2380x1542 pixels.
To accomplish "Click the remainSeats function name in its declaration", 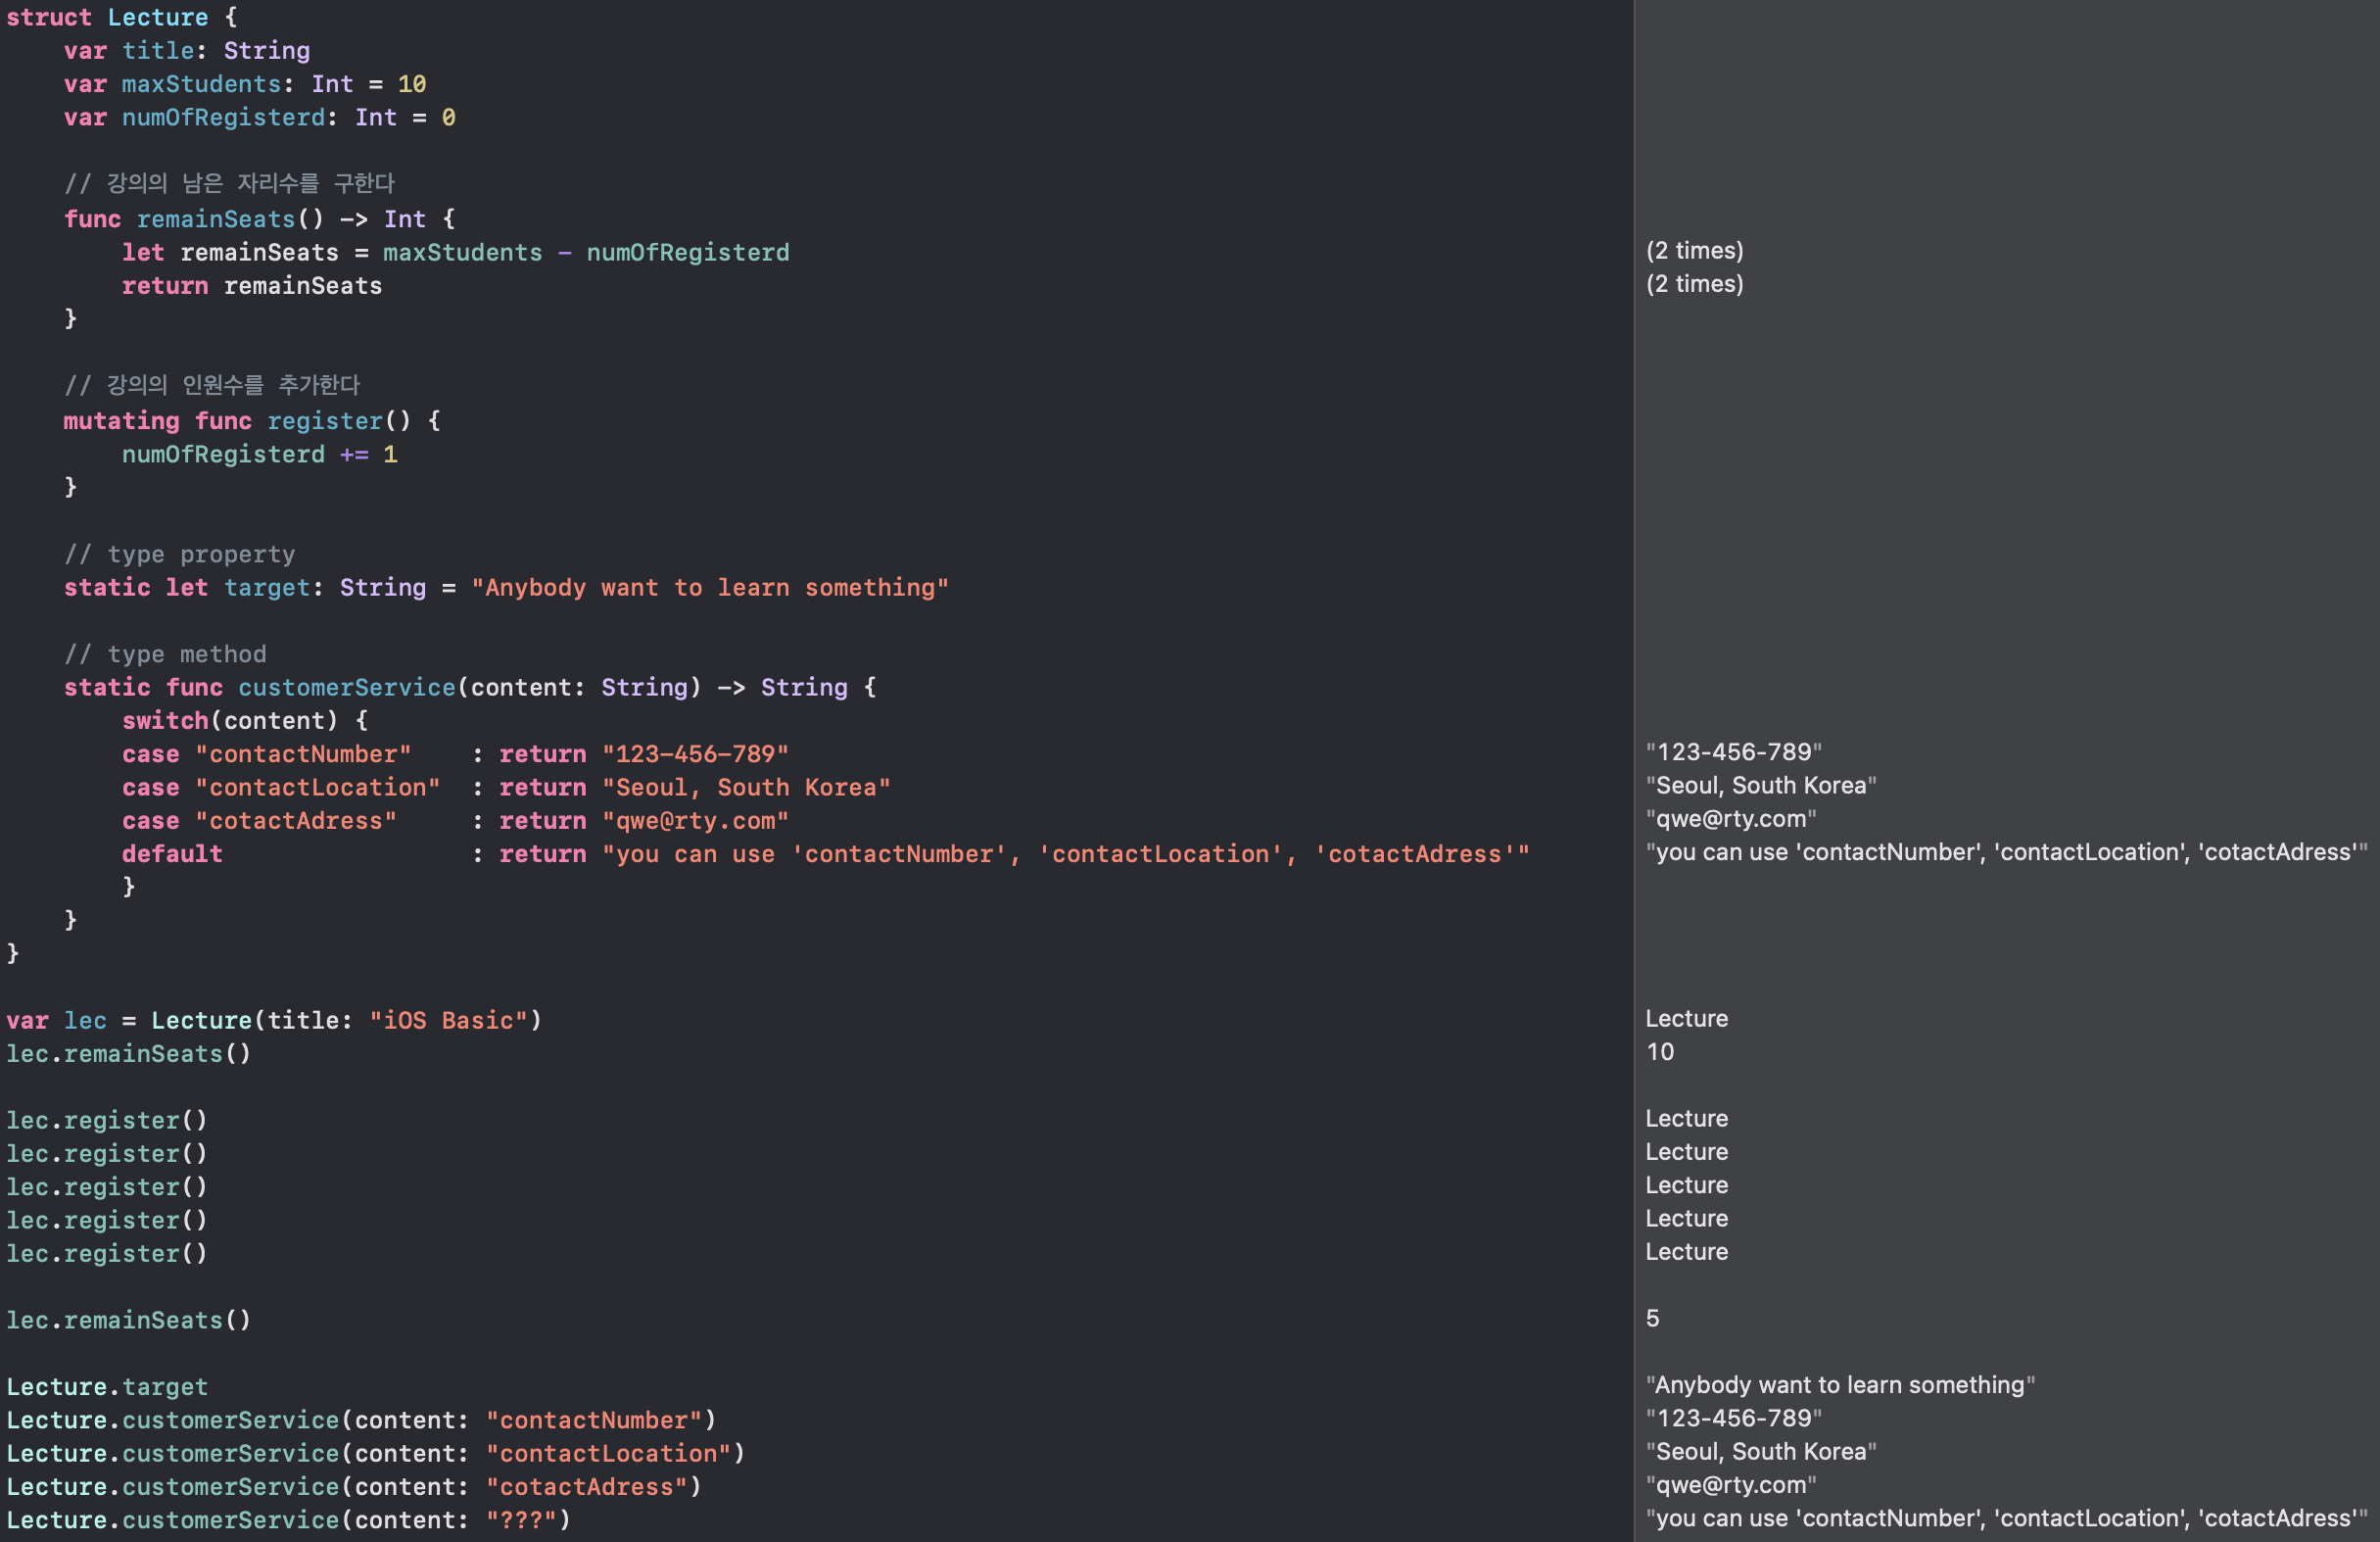I will pyautogui.click(x=216, y=219).
